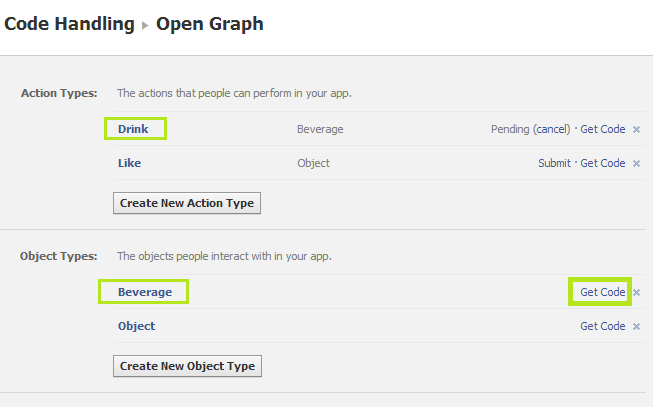Open the Like action type
653x407 pixels.
coord(129,163)
